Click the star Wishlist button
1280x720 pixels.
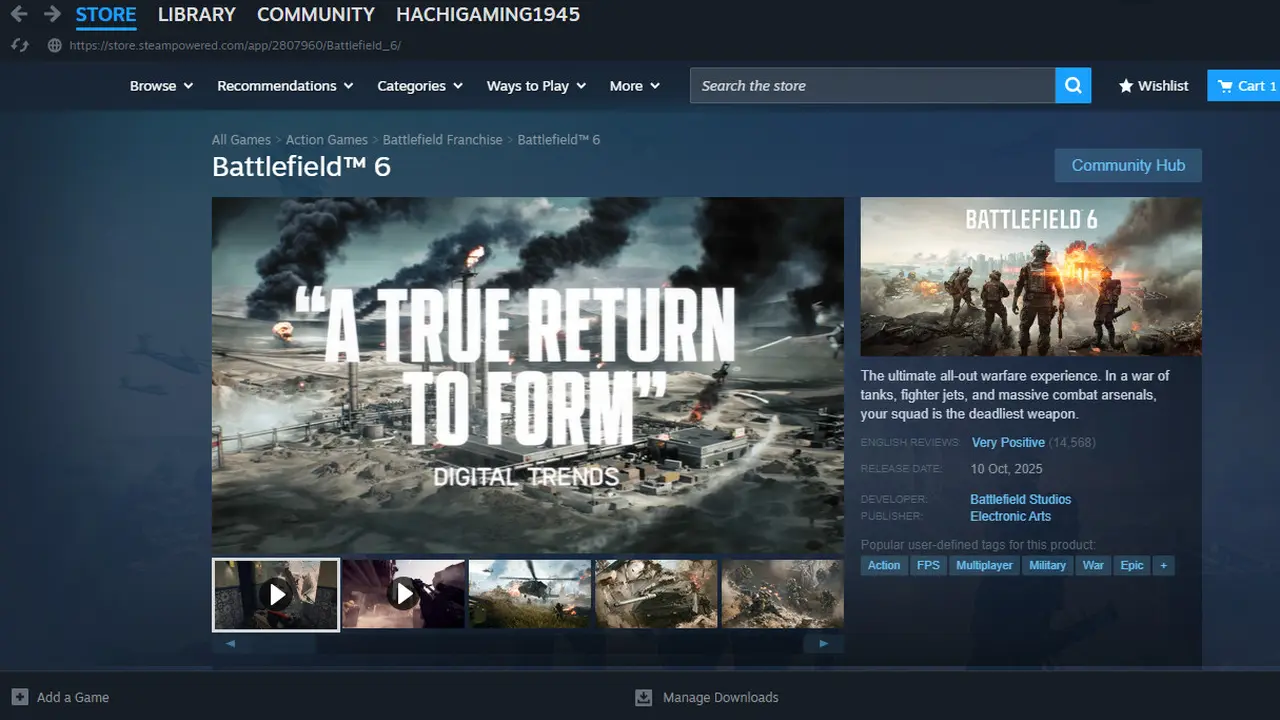coord(1153,86)
